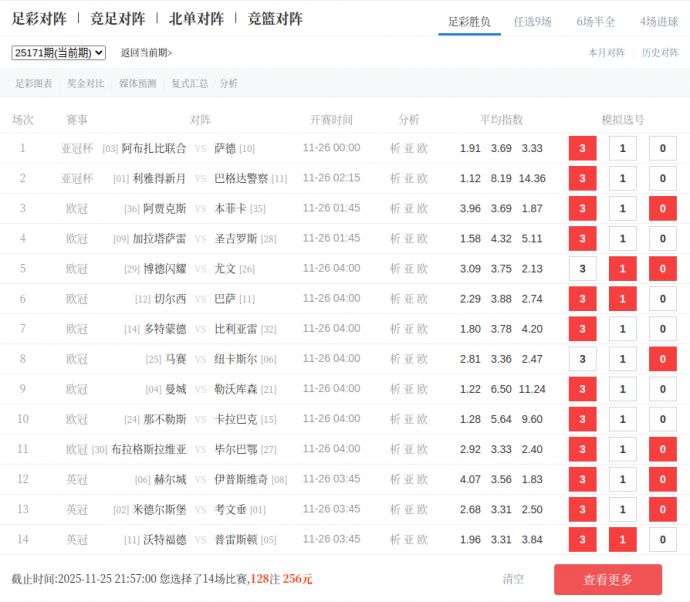
Task: Toggle the 3 pick for match 5 博德闪耀
Action: [x=582, y=269]
